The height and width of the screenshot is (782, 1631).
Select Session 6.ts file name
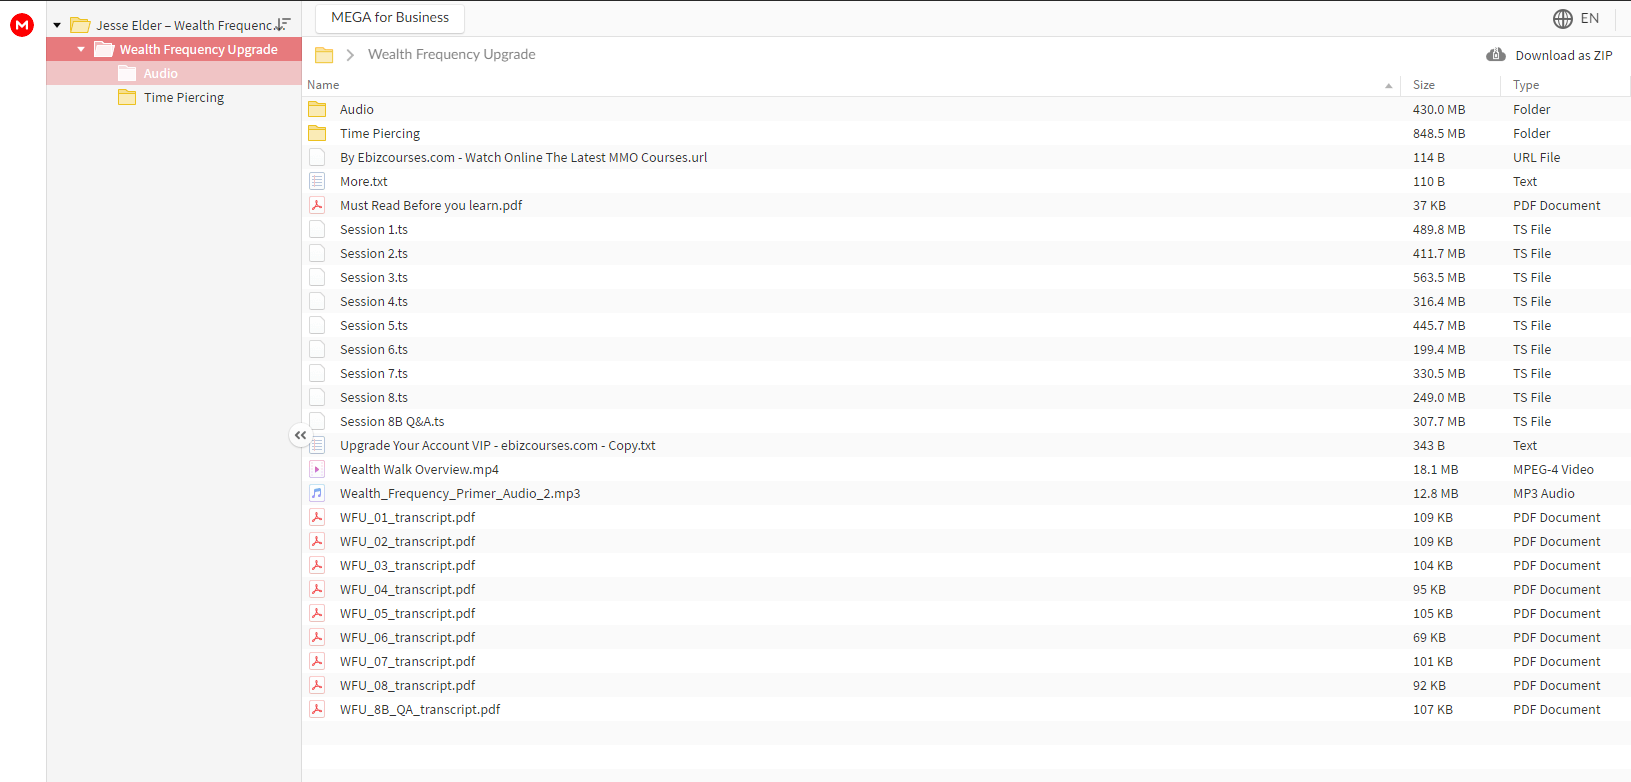point(374,349)
